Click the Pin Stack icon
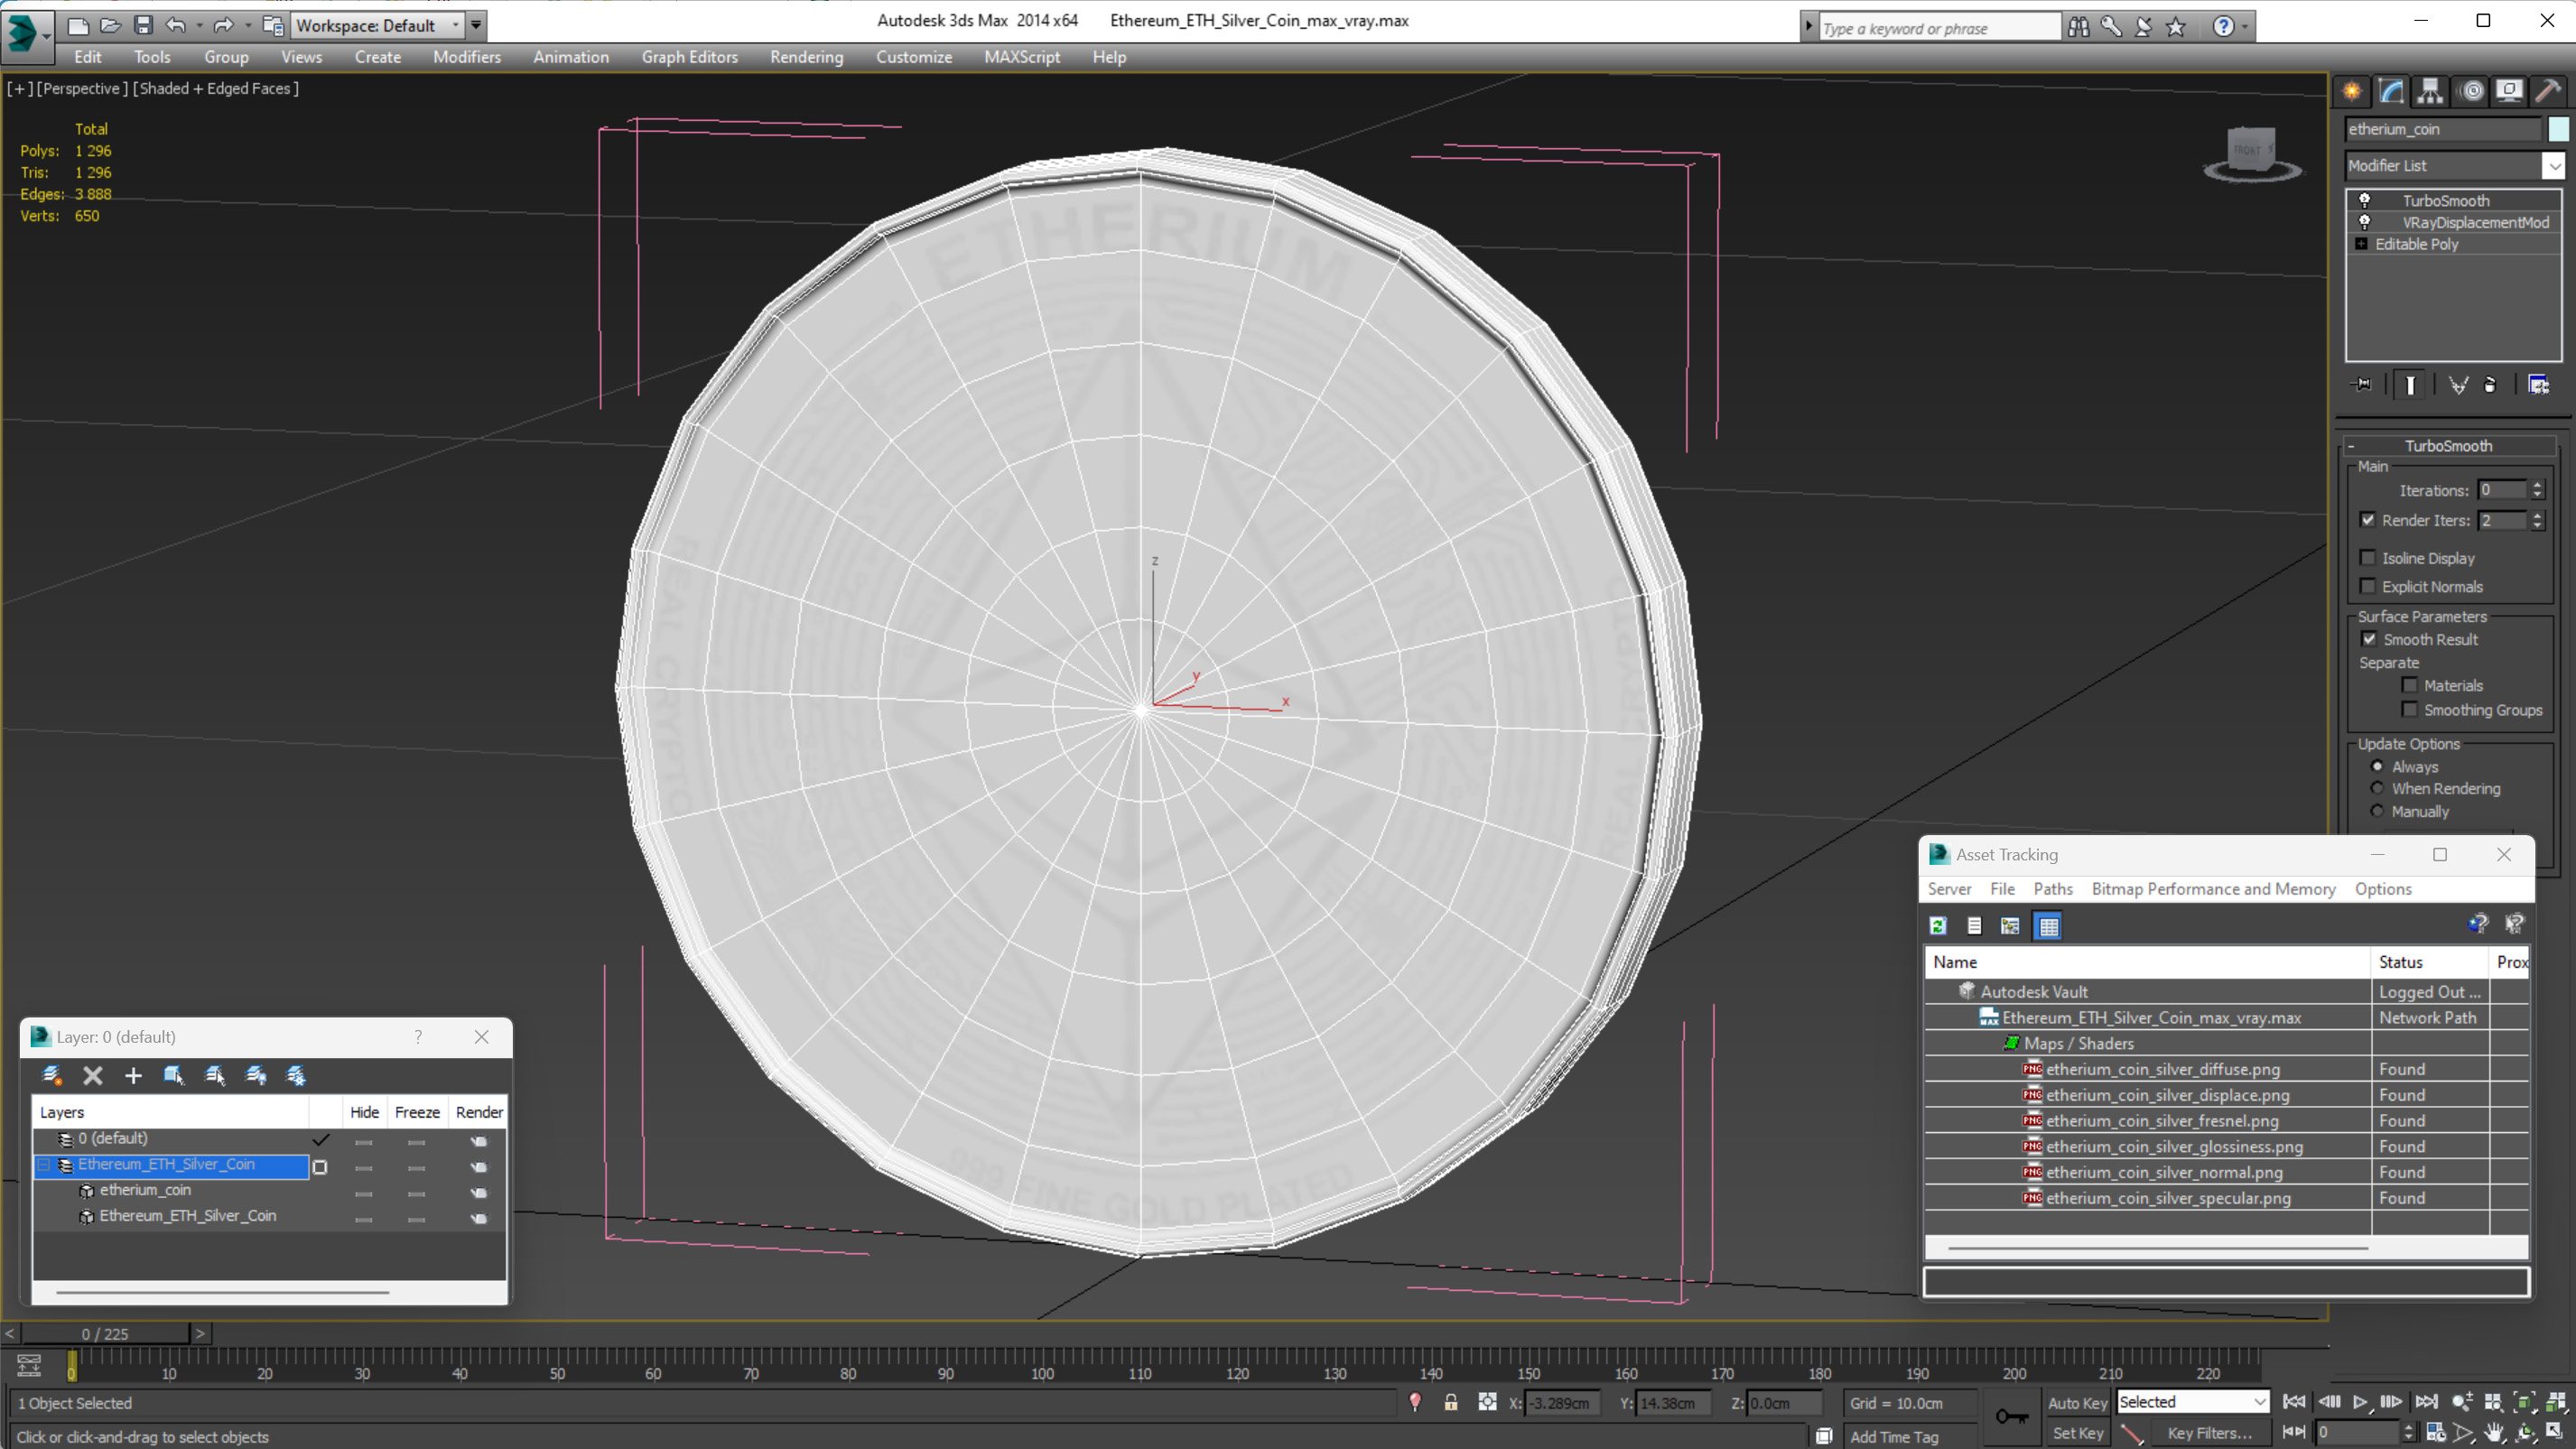Viewport: 2576px width, 1449px height. (x=2363, y=385)
